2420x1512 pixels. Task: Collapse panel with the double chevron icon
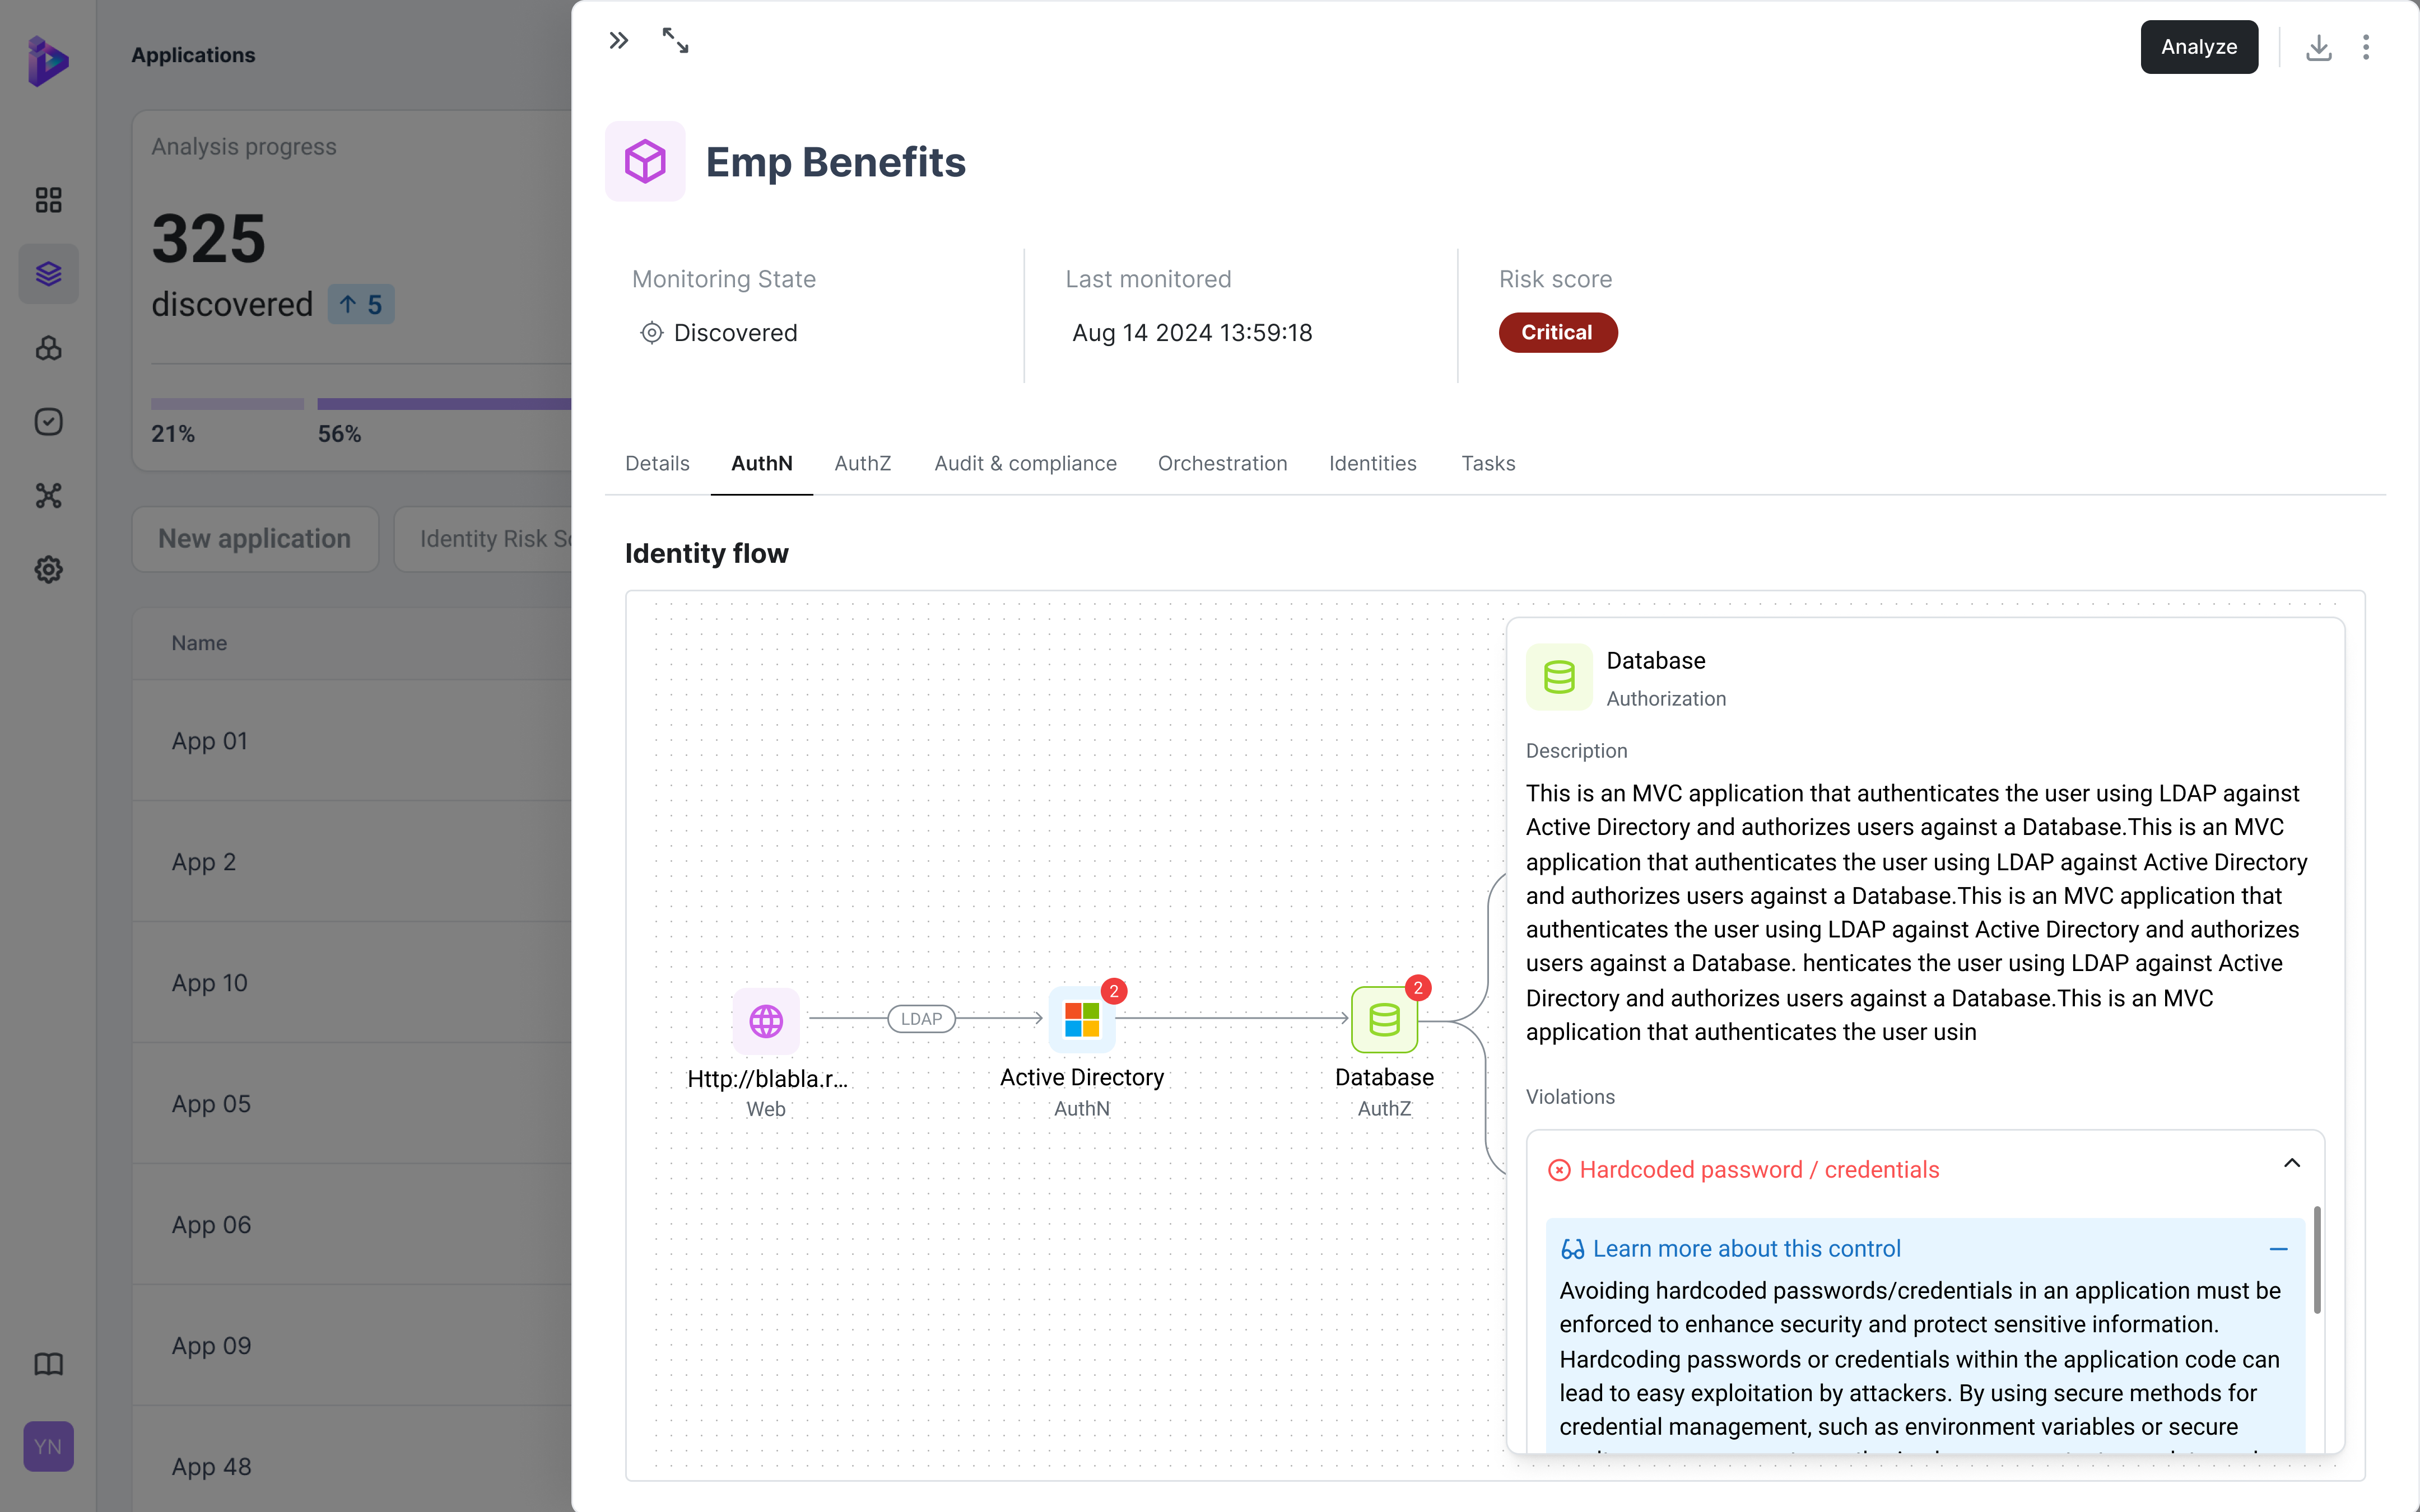pos(619,41)
